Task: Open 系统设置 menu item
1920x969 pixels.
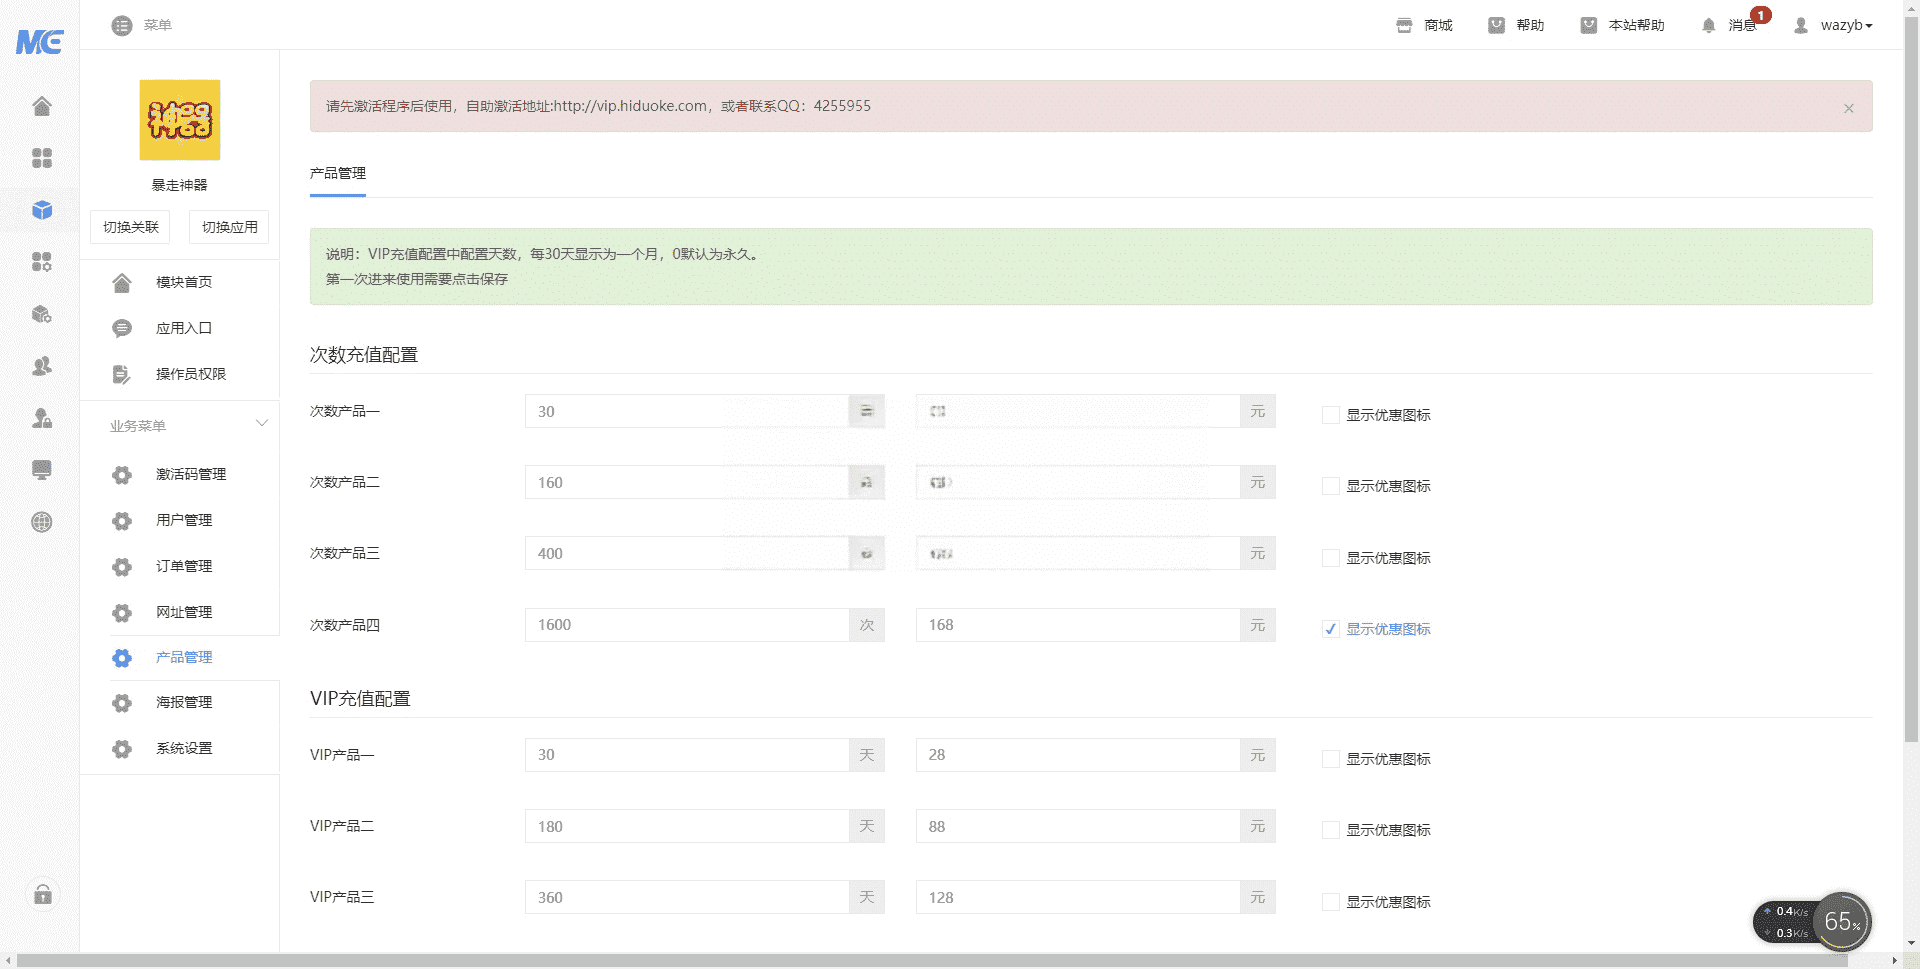Action: tap(184, 748)
